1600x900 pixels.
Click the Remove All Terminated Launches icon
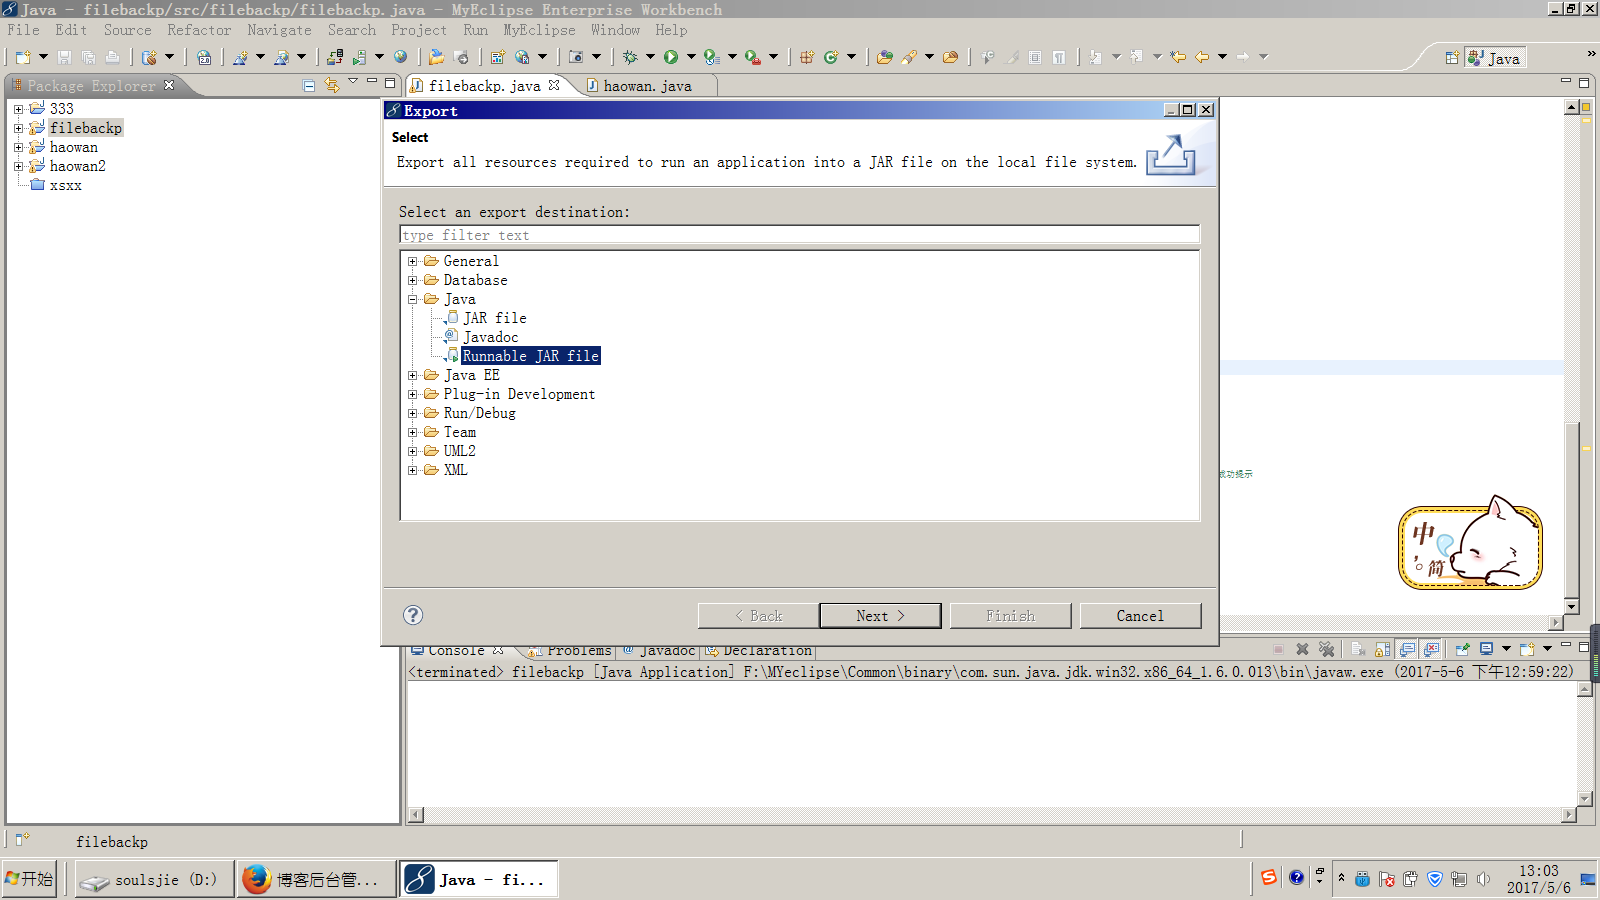click(1327, 649)
